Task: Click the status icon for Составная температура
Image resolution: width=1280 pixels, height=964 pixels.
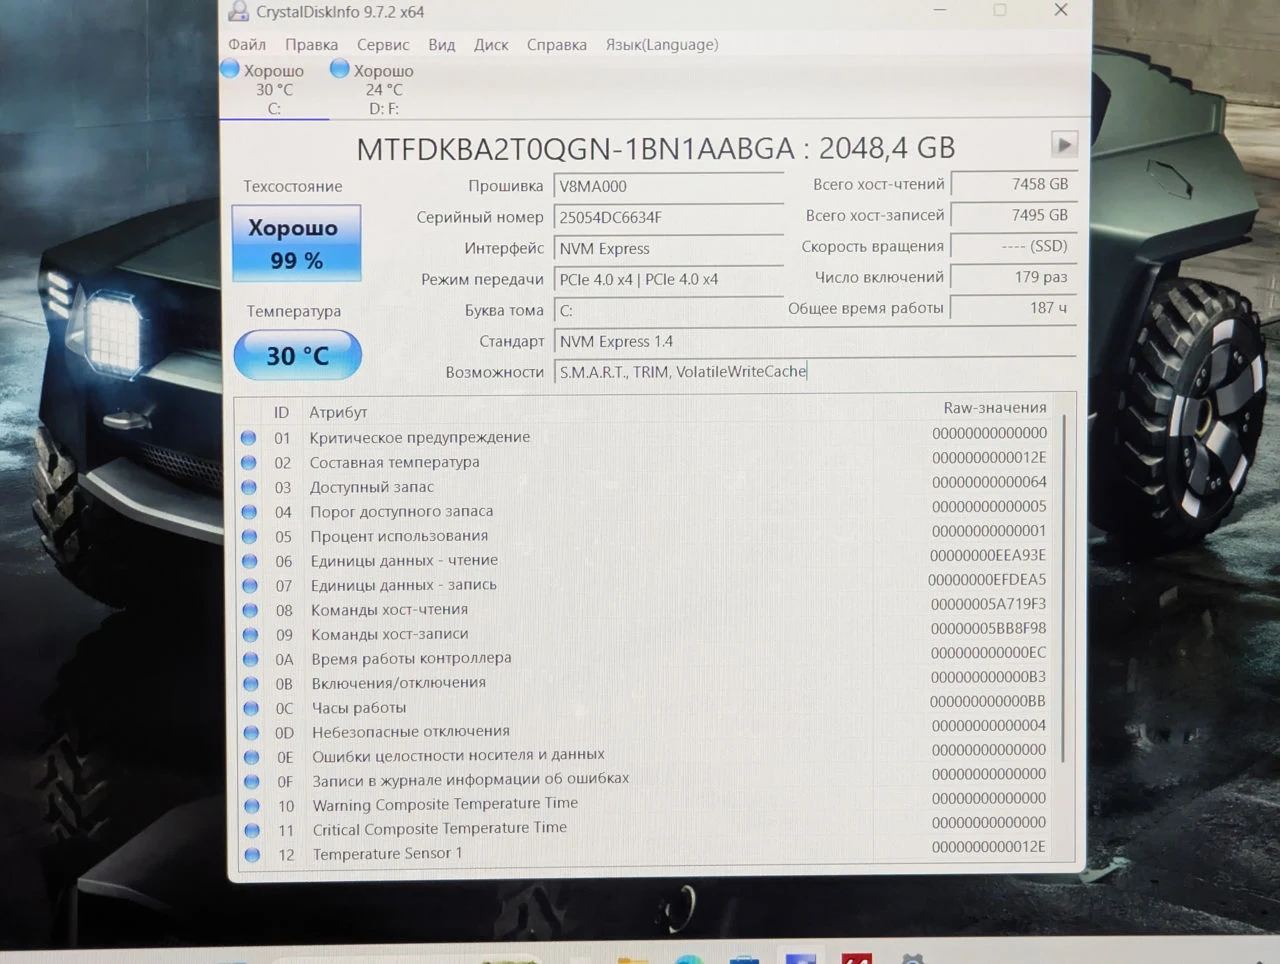Action: pos(248,463)
